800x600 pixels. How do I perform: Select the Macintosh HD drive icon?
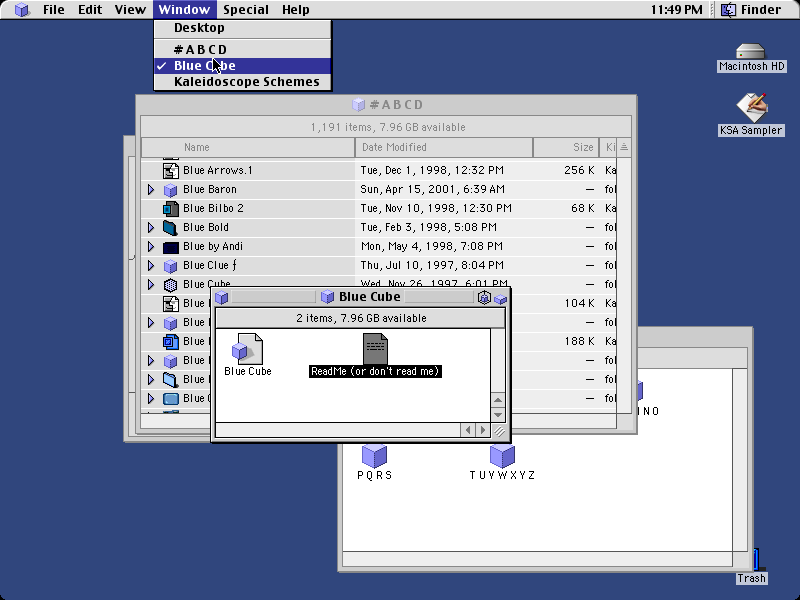tap(751, 52)
